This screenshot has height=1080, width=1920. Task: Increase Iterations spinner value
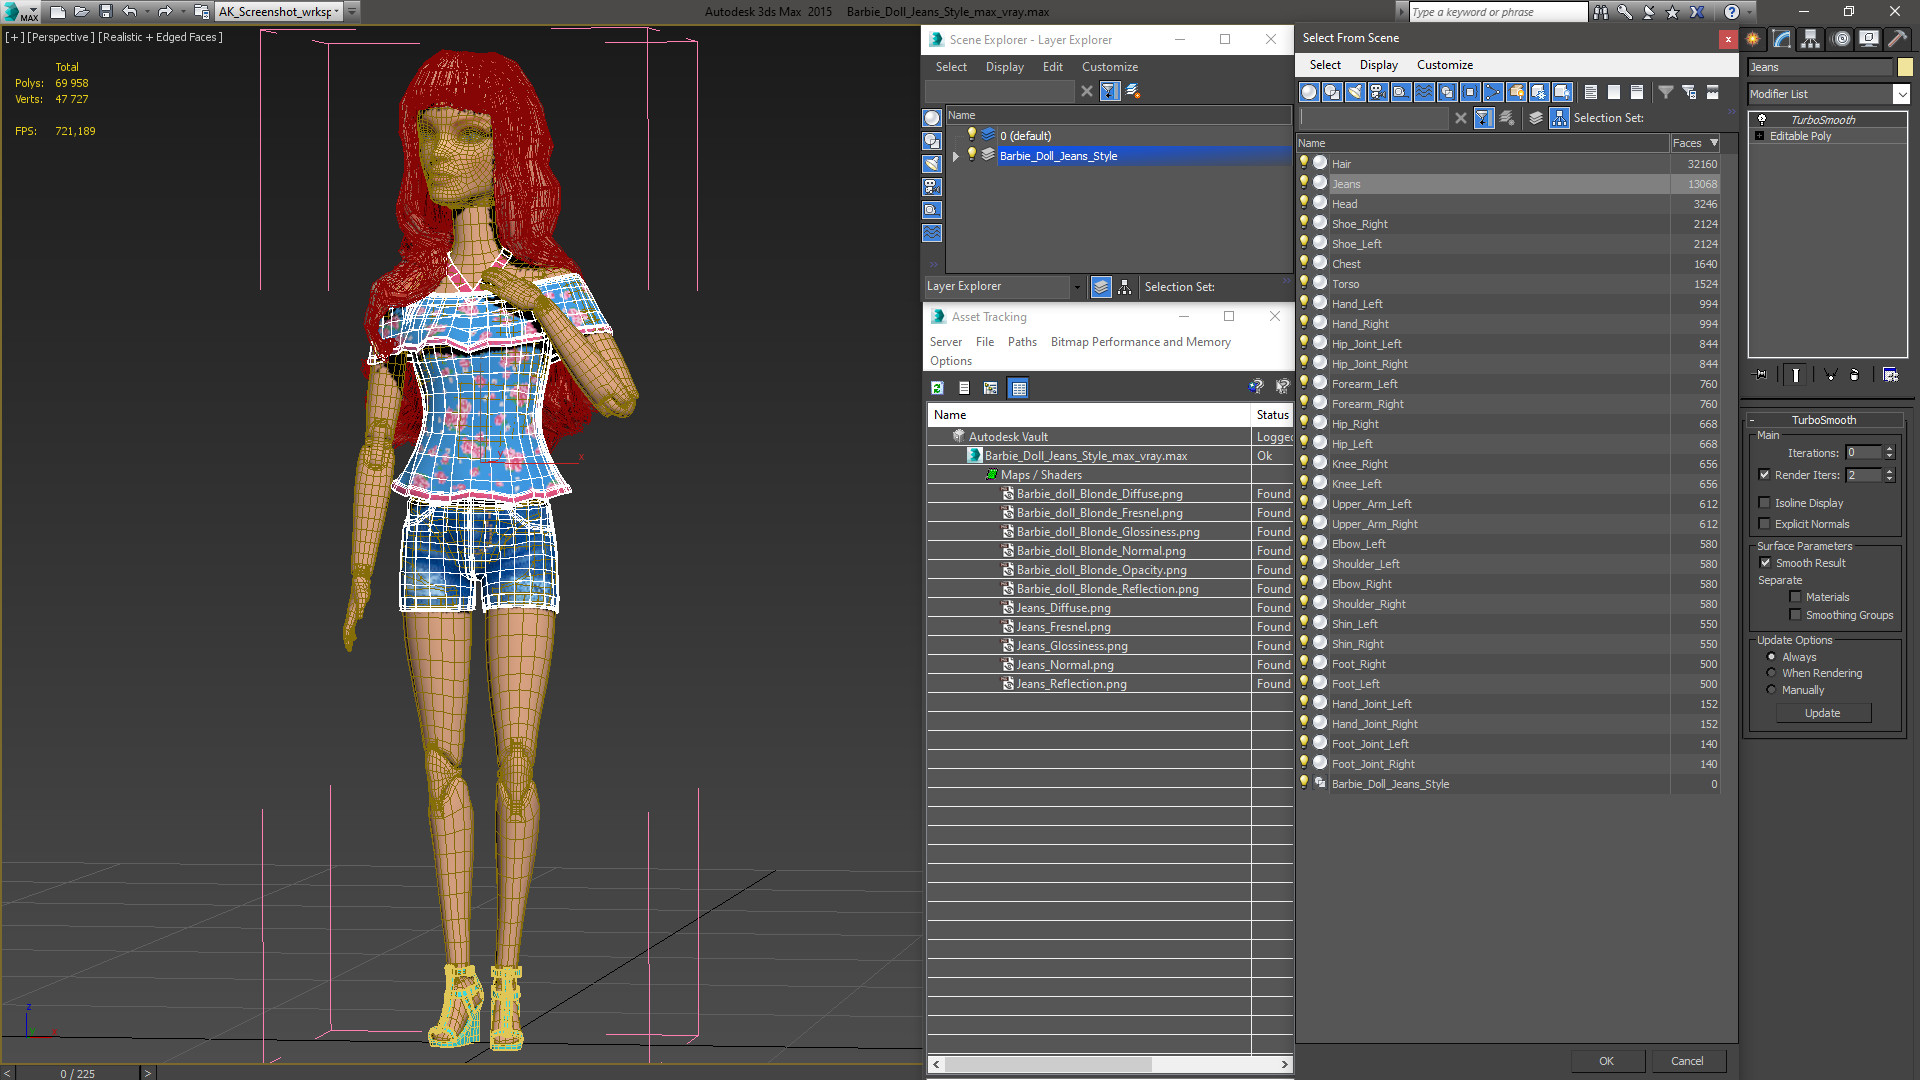(1890, 449)
